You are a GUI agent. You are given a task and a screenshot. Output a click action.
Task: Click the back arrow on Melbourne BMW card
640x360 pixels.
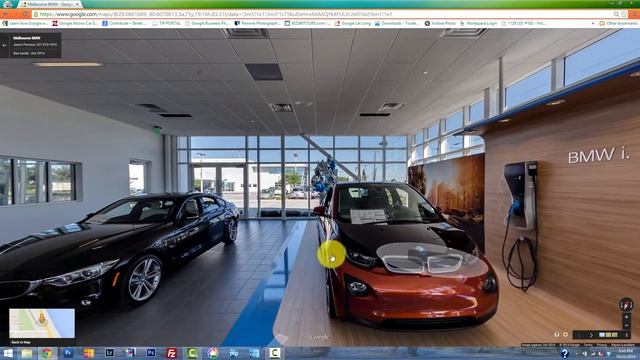(5, 45)
